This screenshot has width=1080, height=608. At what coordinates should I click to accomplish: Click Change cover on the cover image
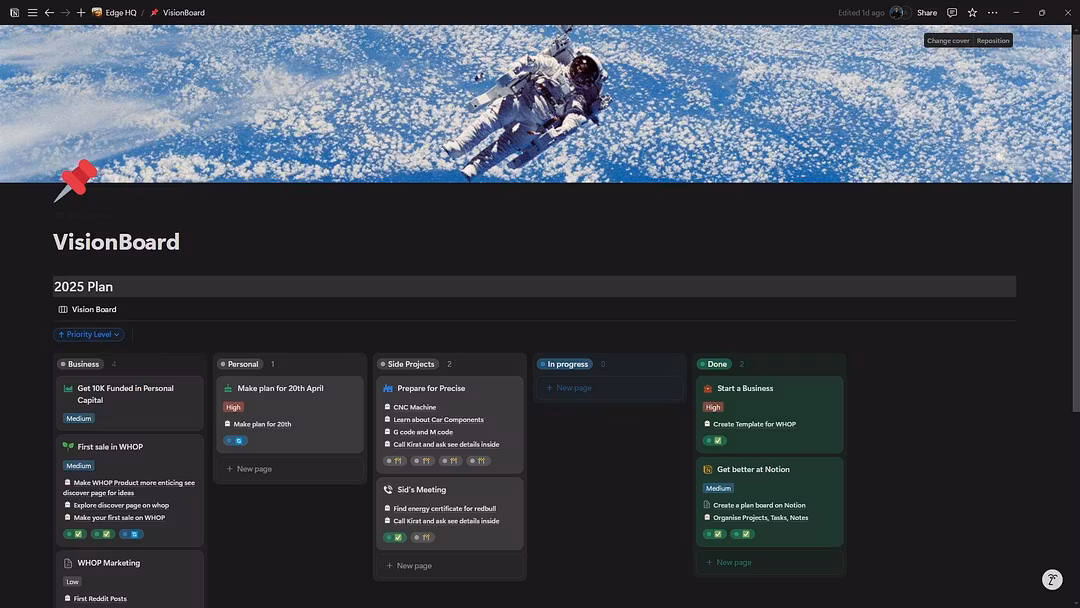pos(947,41)
